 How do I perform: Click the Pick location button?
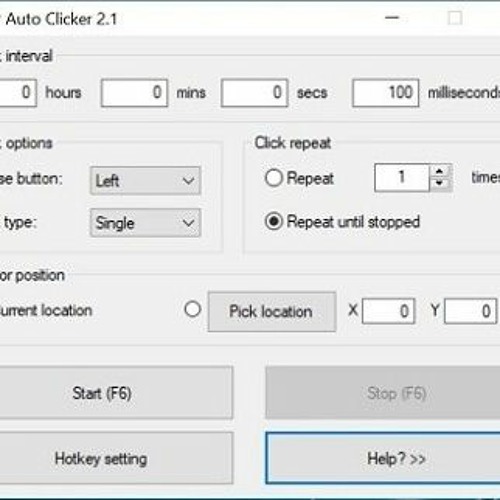click(x=272, y=312)
